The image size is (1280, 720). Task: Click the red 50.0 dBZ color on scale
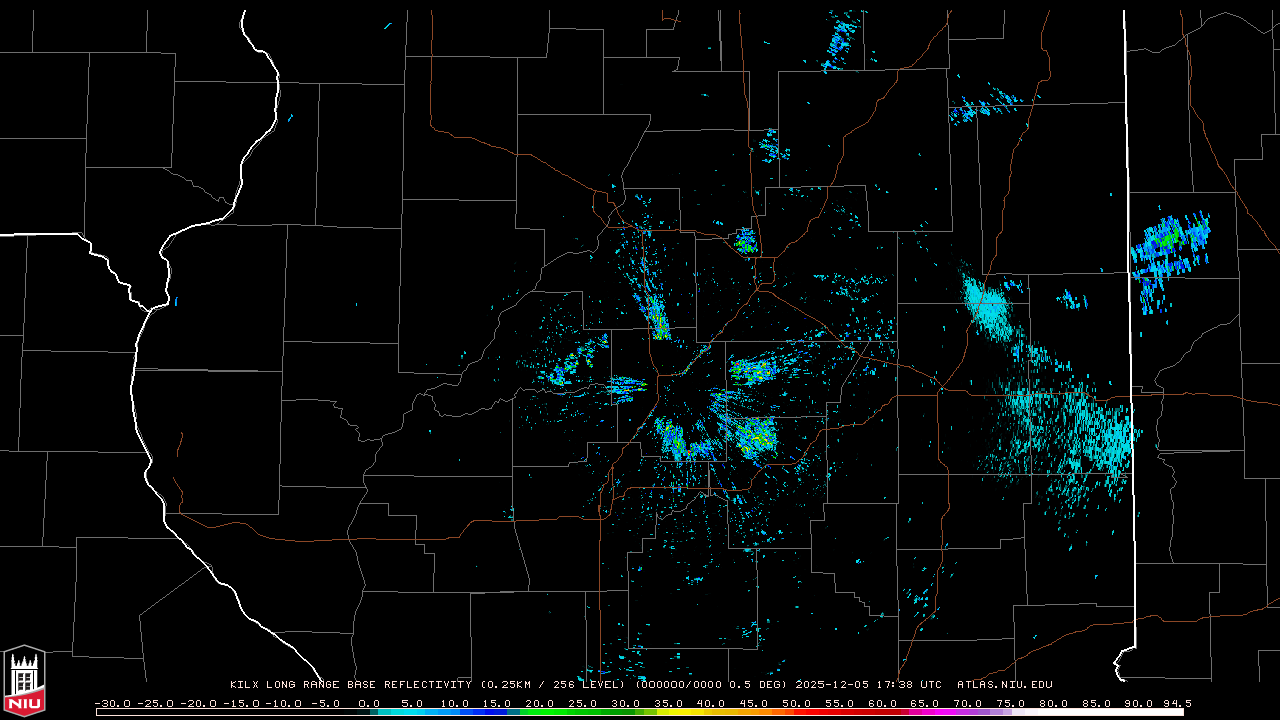[797, 712]
